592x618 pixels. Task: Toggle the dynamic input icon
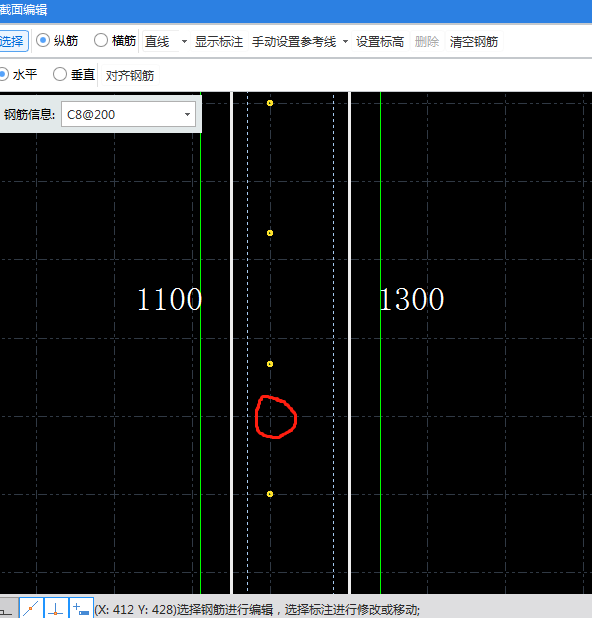81,608
